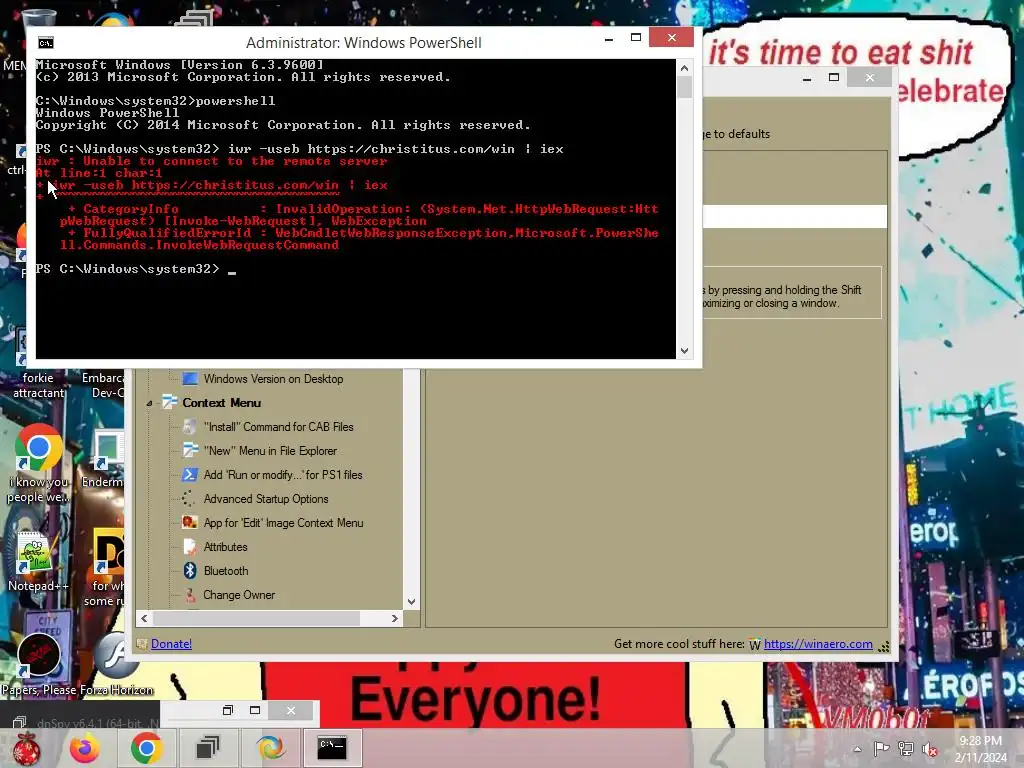Select the Bluetooth tweak
The height and width of the screenshot is (768, 1024).
coord(226,571)
